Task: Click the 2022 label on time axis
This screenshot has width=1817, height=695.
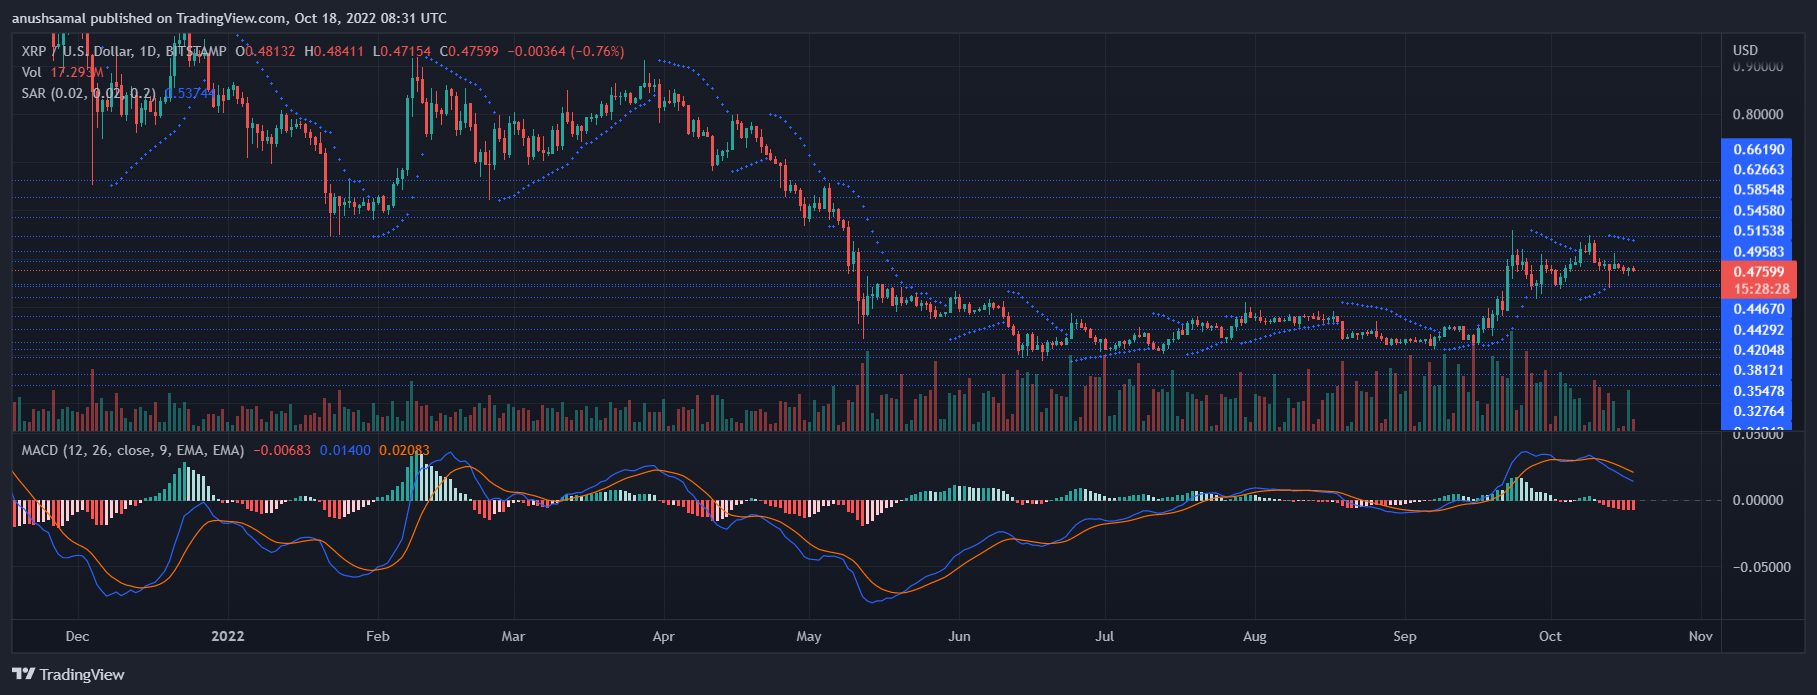Action: (228, 636)
